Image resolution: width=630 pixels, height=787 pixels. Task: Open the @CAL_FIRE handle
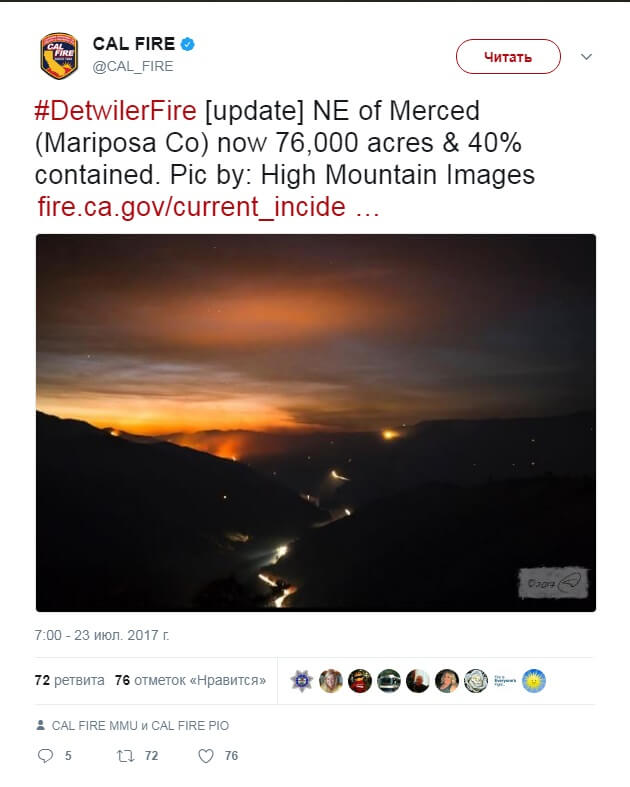click(x=133, y=66)
